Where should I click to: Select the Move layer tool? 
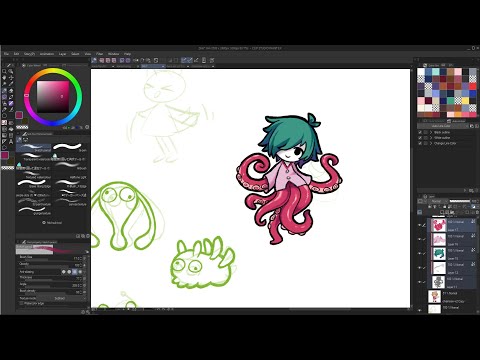11,78
